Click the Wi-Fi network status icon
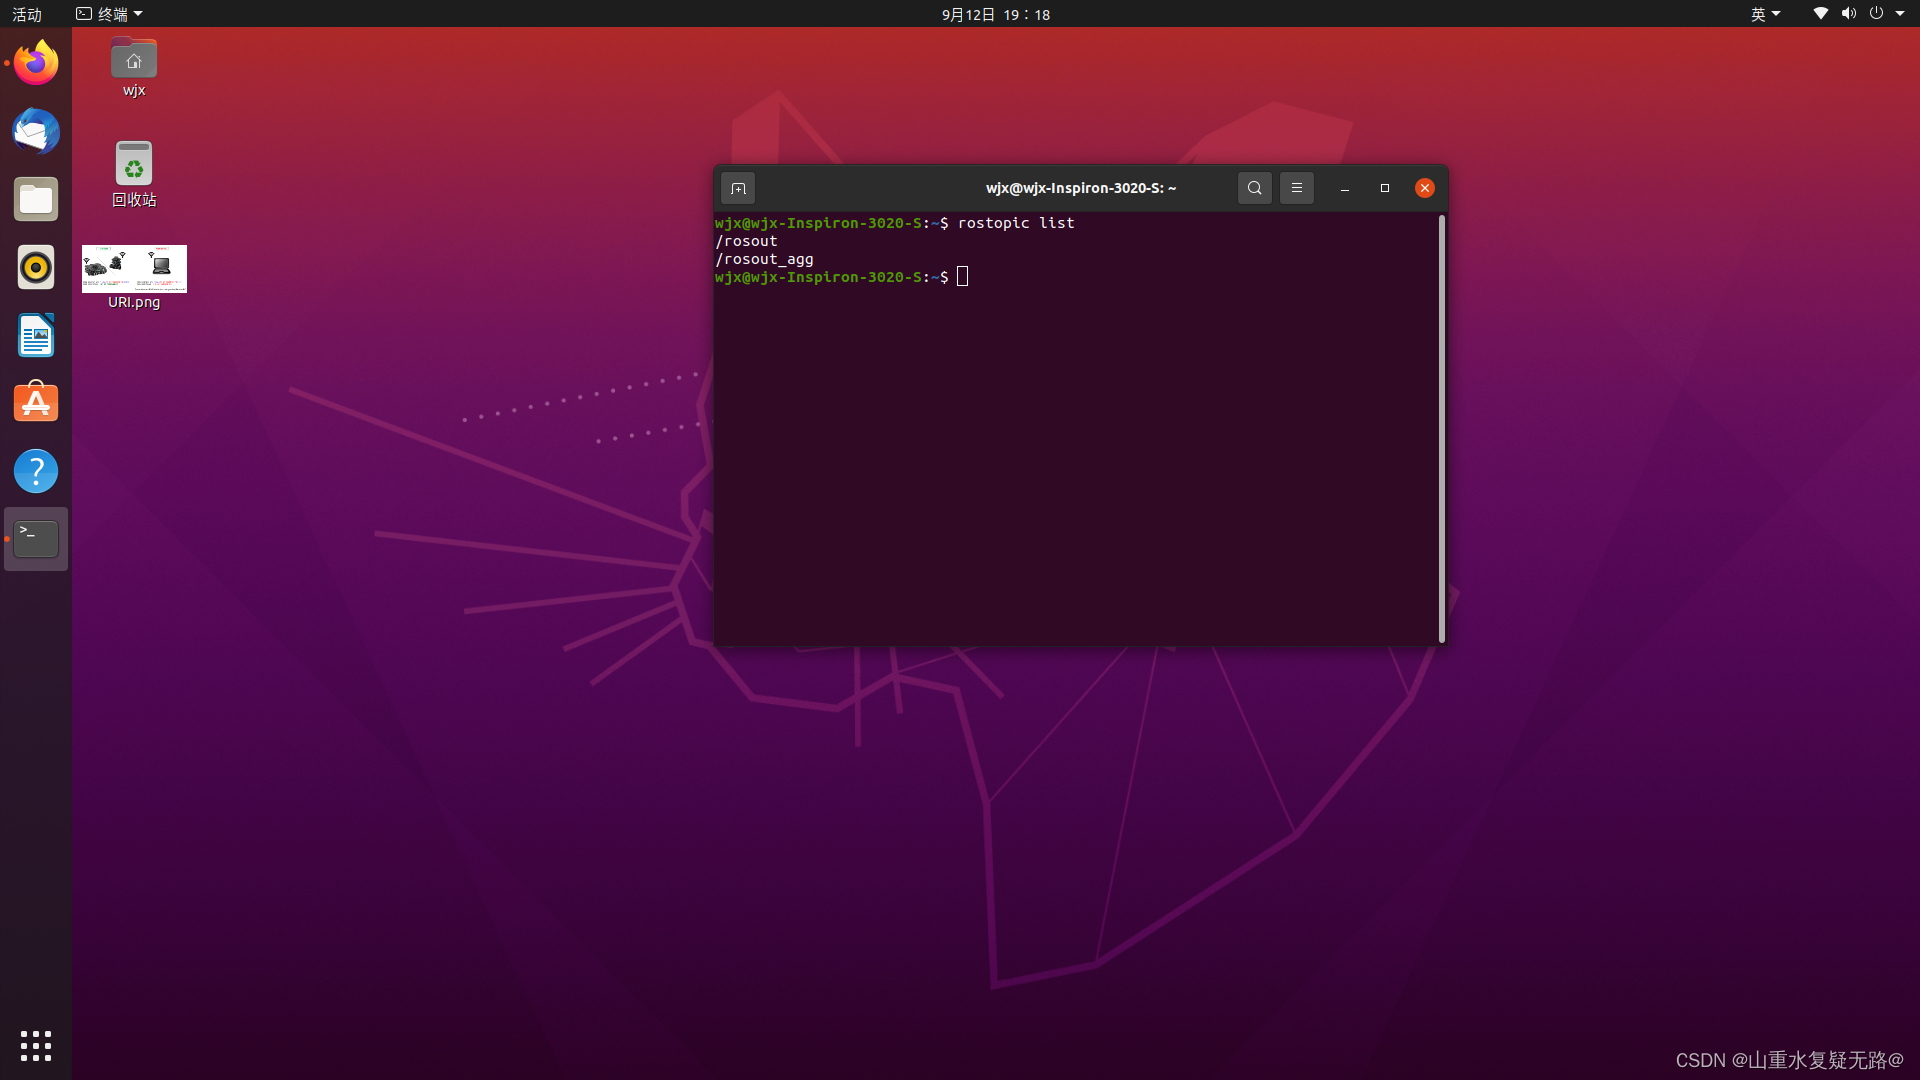1920x1080 pixels. click(x=1821, y=14)
